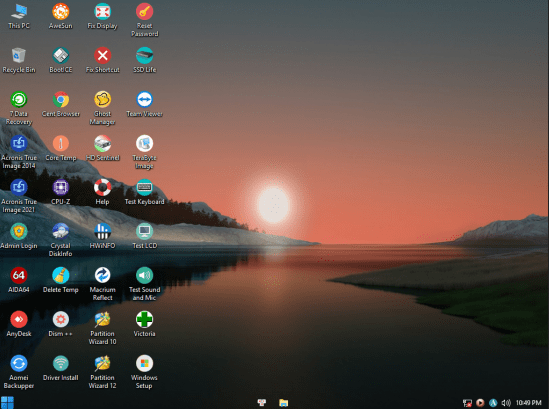Open File Explorer from the taskbar
Viewport: 549px width, 409px height.
284,403
